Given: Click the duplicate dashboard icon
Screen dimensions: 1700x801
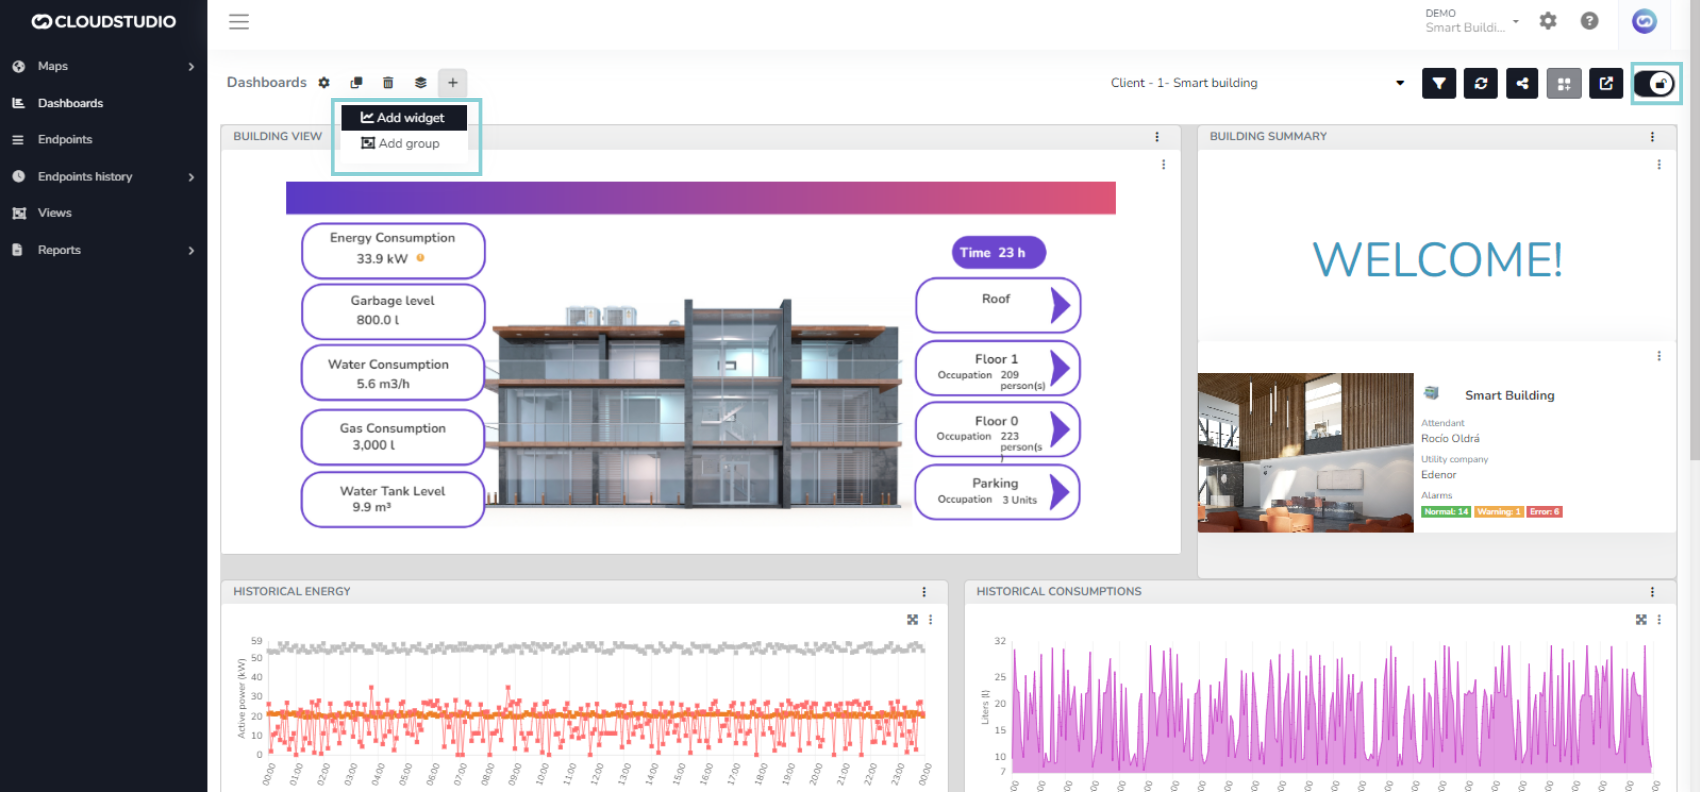Looking at the screenshot, I should [x=356, y=83].
